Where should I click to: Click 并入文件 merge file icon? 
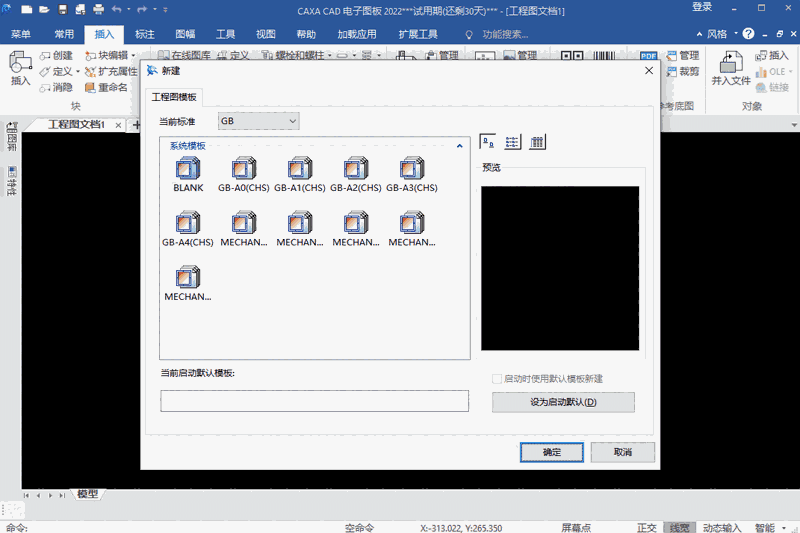coord(731,68)
